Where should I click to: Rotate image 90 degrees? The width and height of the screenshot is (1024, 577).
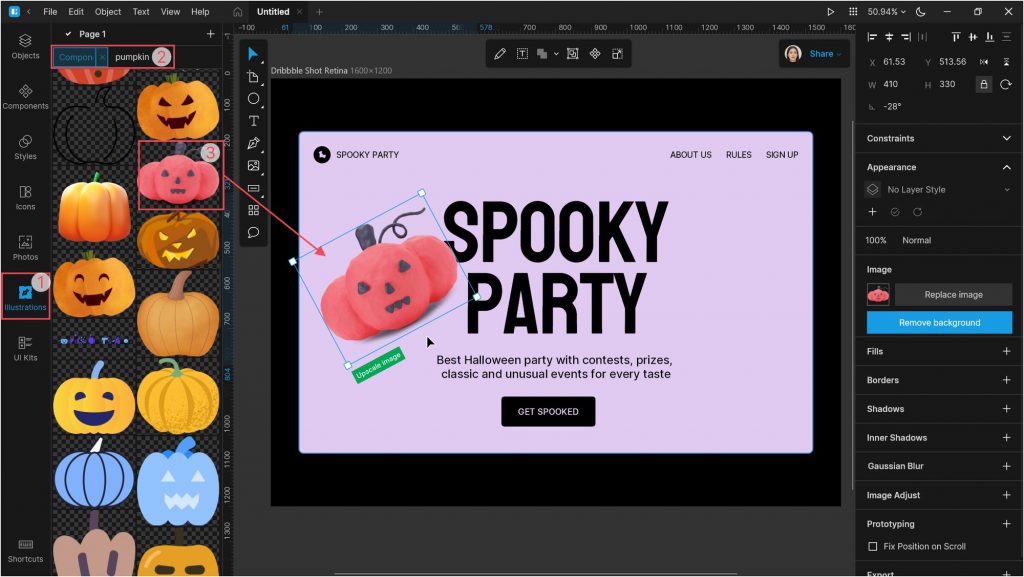[1006, 84]
